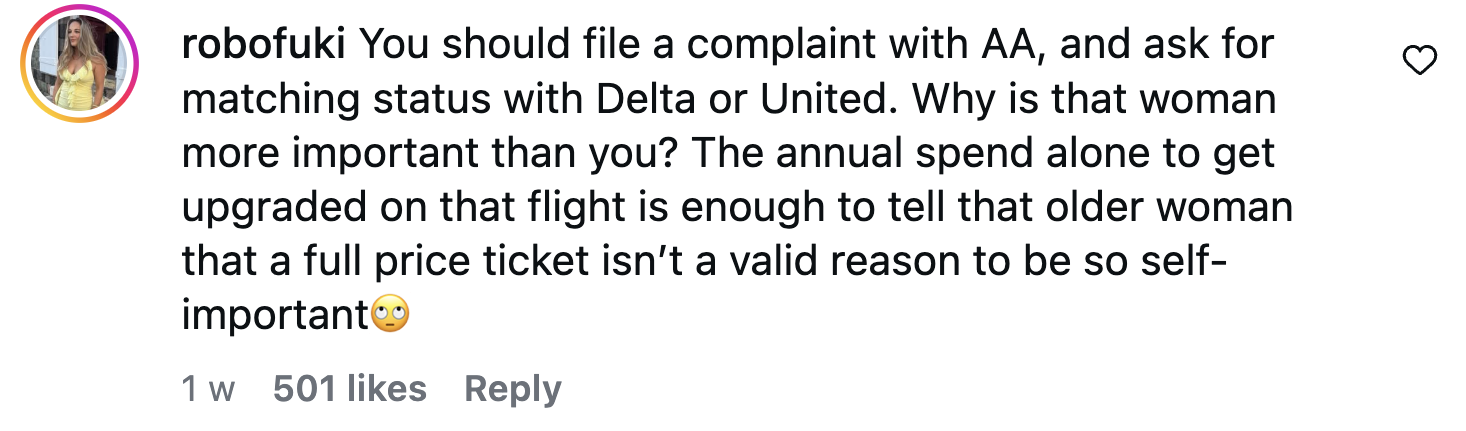Click the phrase "older woman" in the comment
Screen dimensions: 1466x431
[1183, 208]
